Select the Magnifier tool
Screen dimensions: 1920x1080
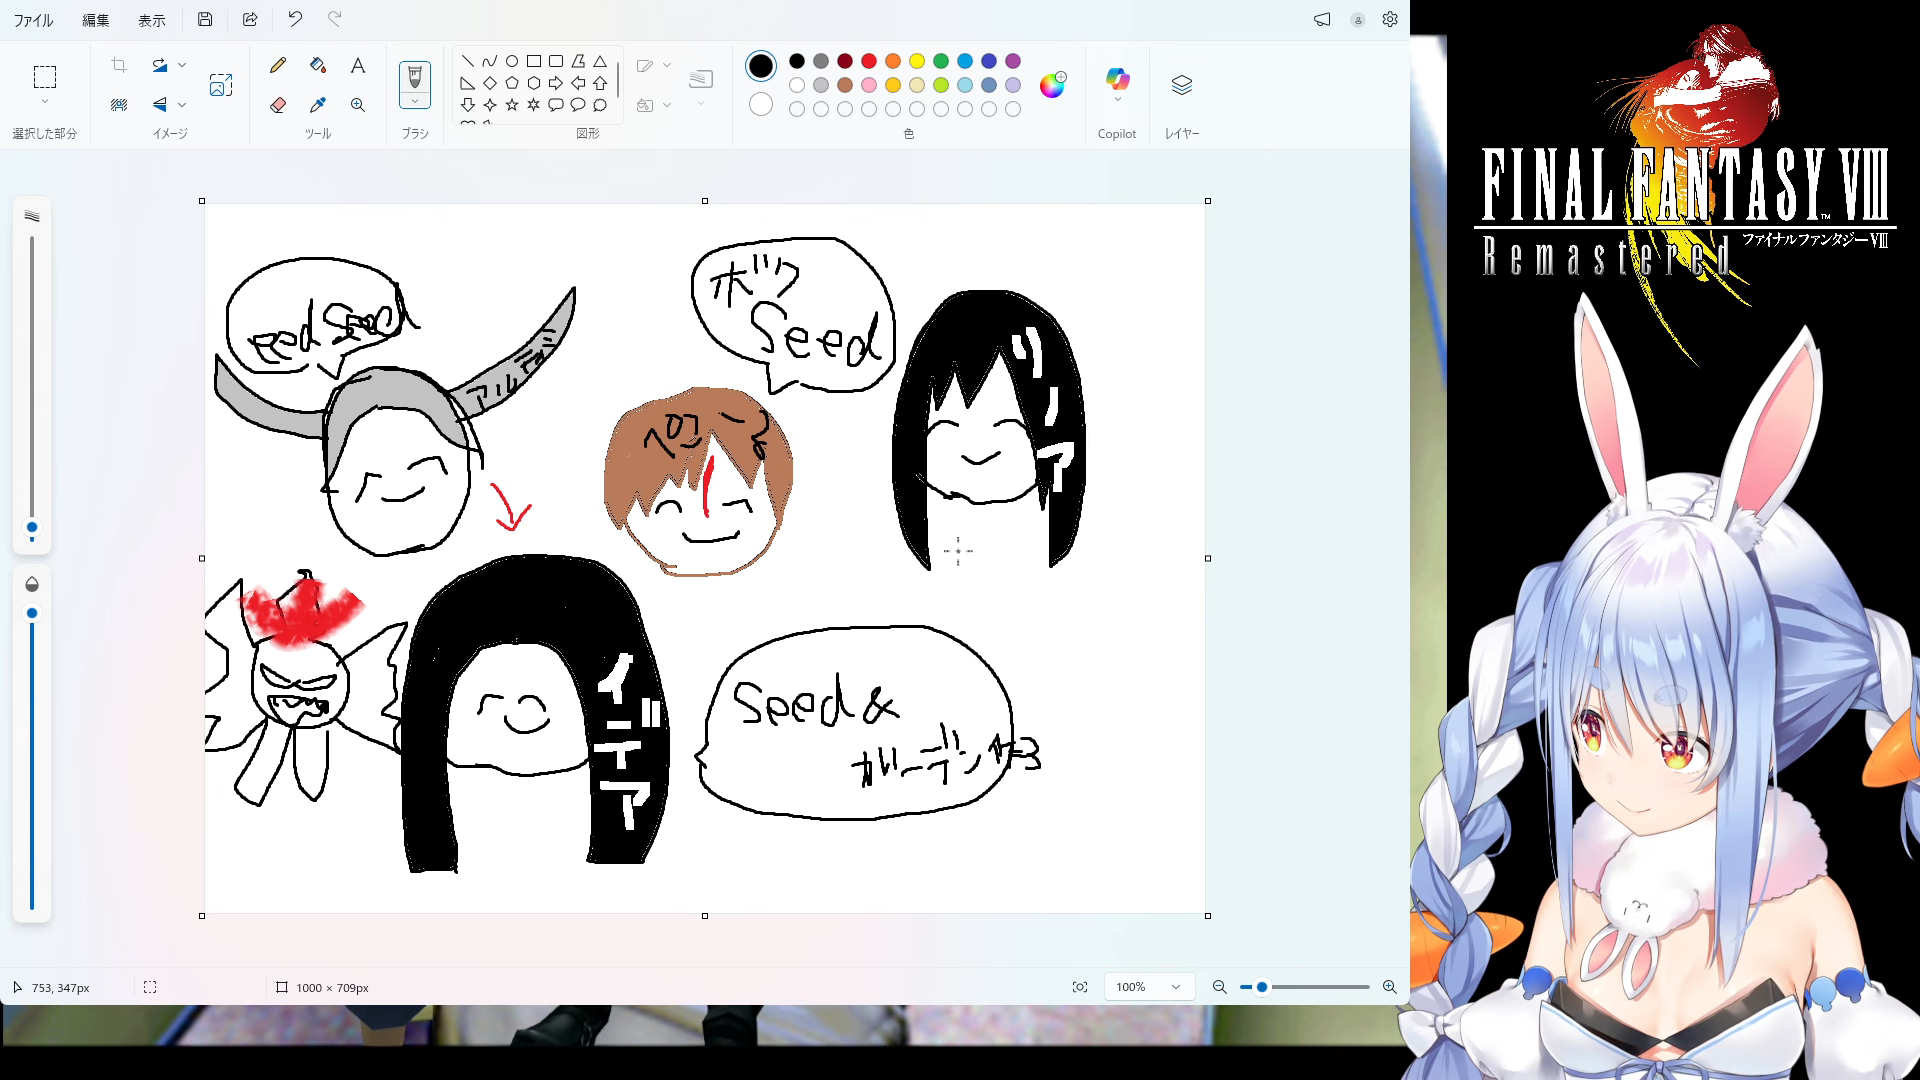pyautogui.click(x=357, y=105)
